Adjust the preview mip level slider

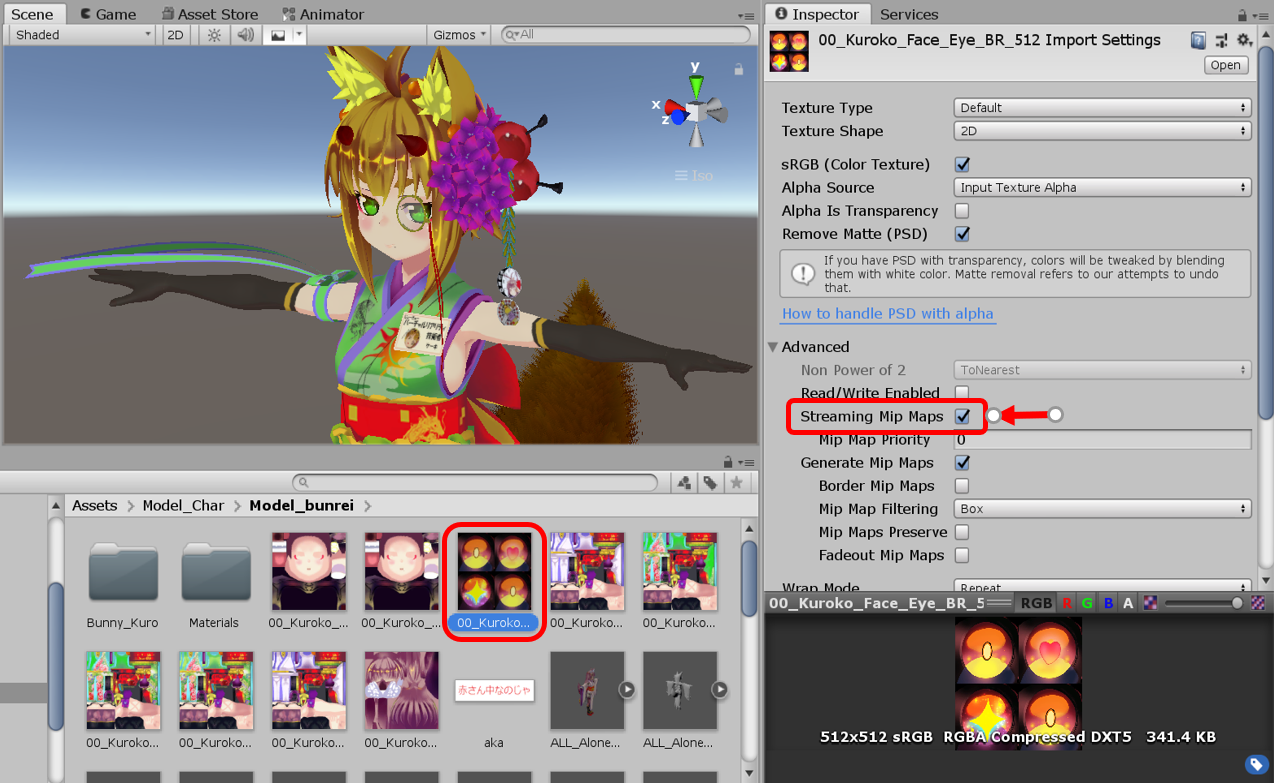[1203, 603]
